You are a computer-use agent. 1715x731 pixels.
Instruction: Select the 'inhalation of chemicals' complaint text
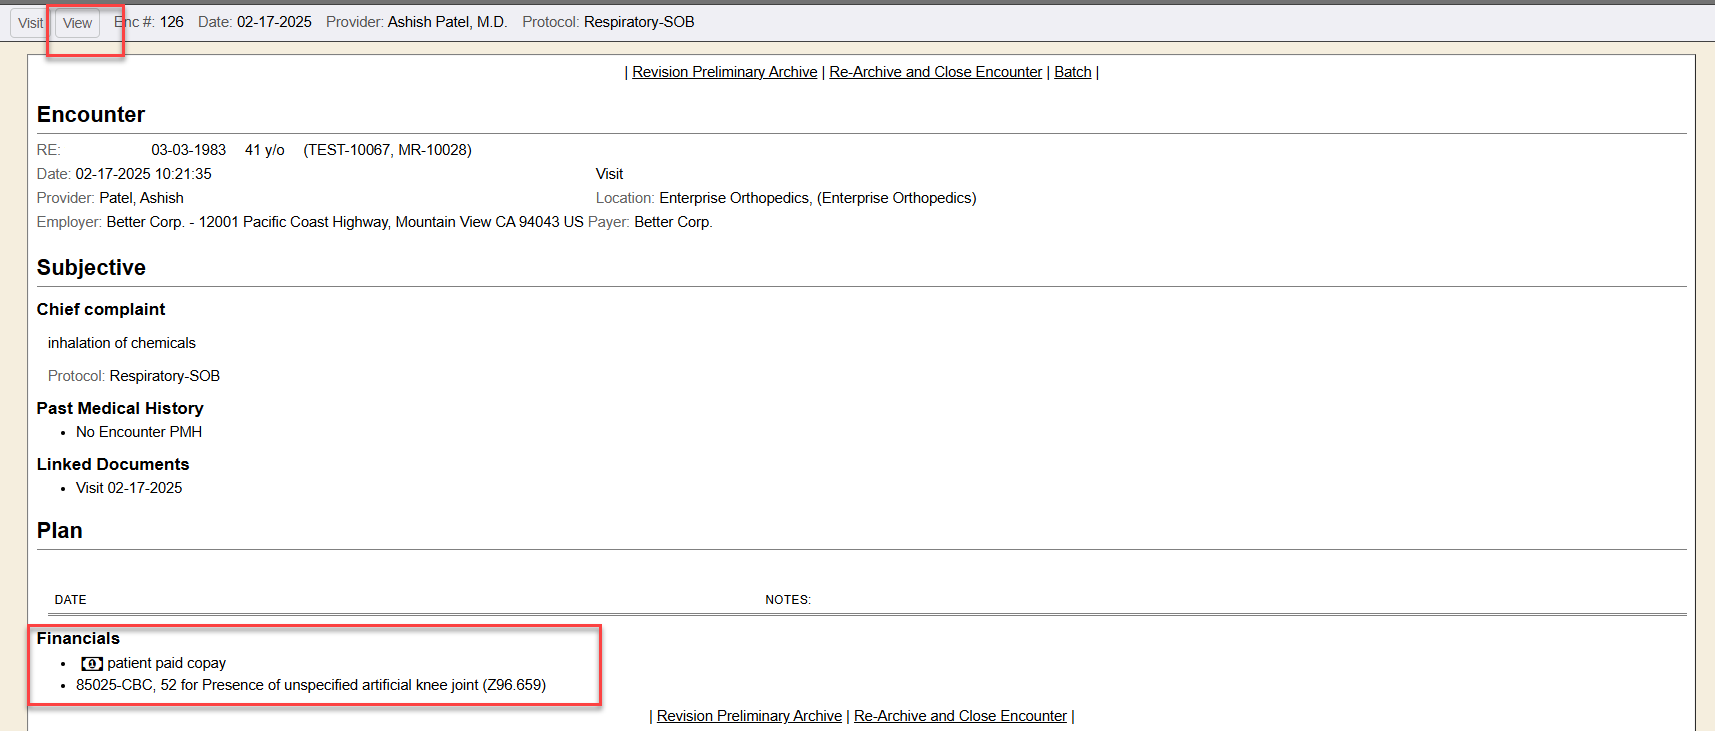pos(122,343)
